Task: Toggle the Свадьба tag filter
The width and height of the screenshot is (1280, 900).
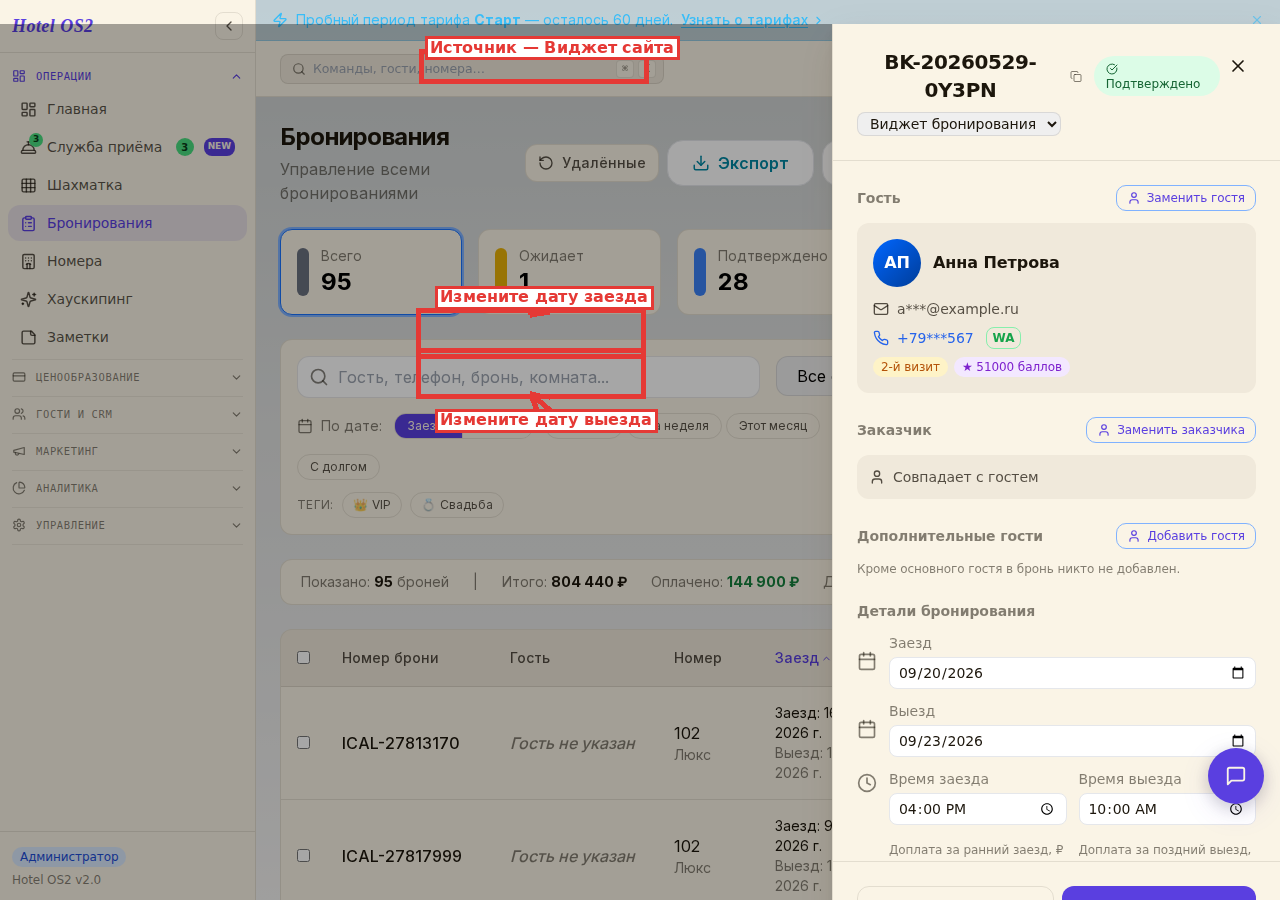Action: [457, 505]
